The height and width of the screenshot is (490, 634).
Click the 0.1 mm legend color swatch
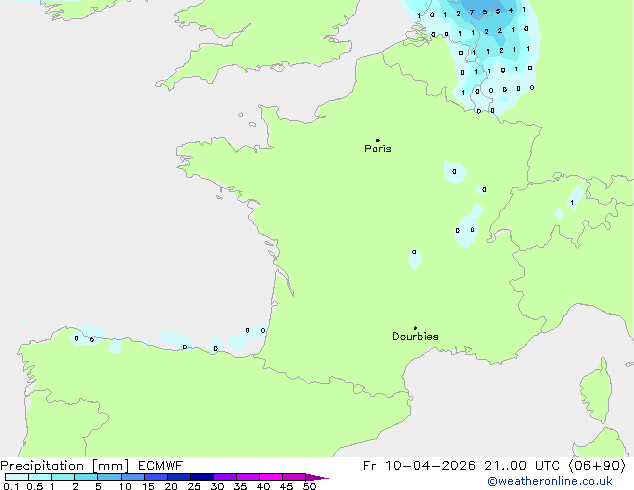[x=17, y=477]
